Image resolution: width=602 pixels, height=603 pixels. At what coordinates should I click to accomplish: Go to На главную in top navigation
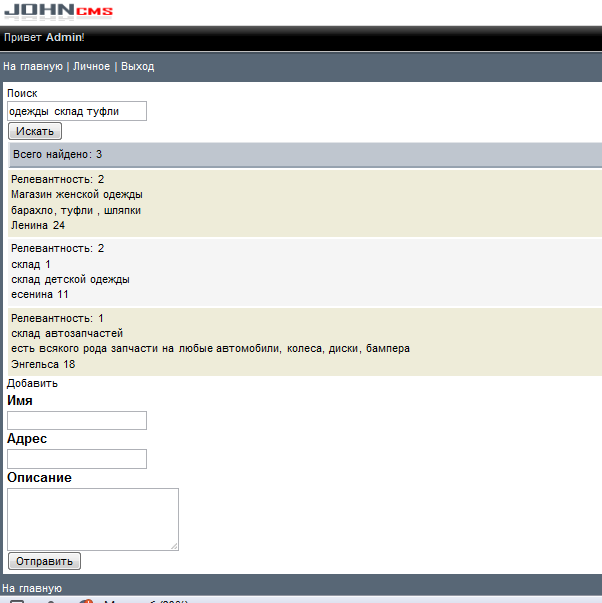(33, 67)
